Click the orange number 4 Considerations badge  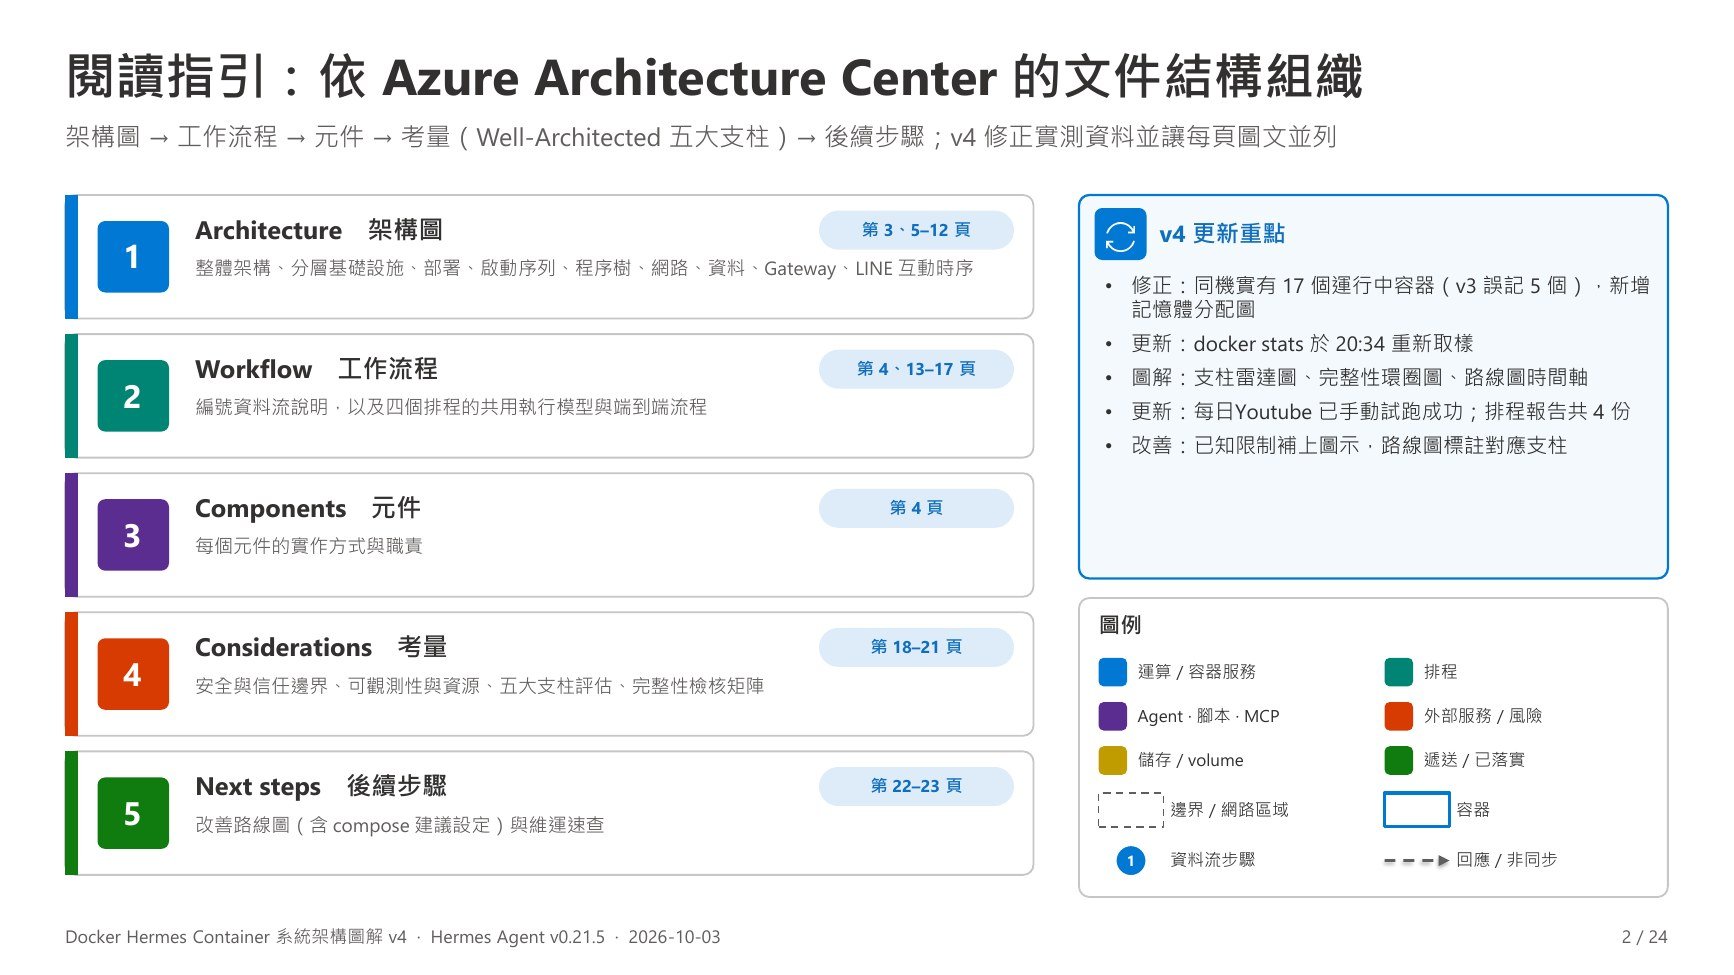(x=133, y=674)
